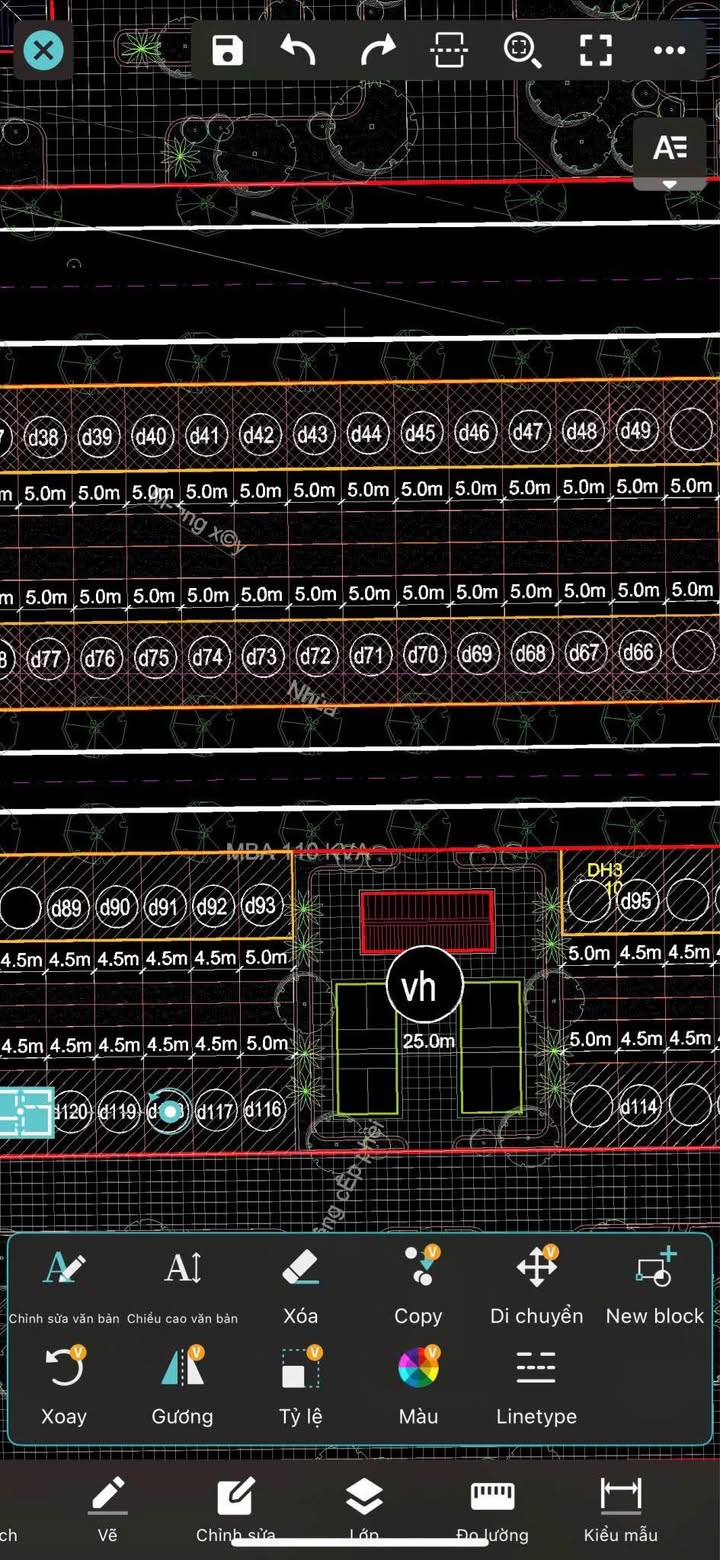
Task: Open the Đo lường measure tab
Action: (492, 1508)
